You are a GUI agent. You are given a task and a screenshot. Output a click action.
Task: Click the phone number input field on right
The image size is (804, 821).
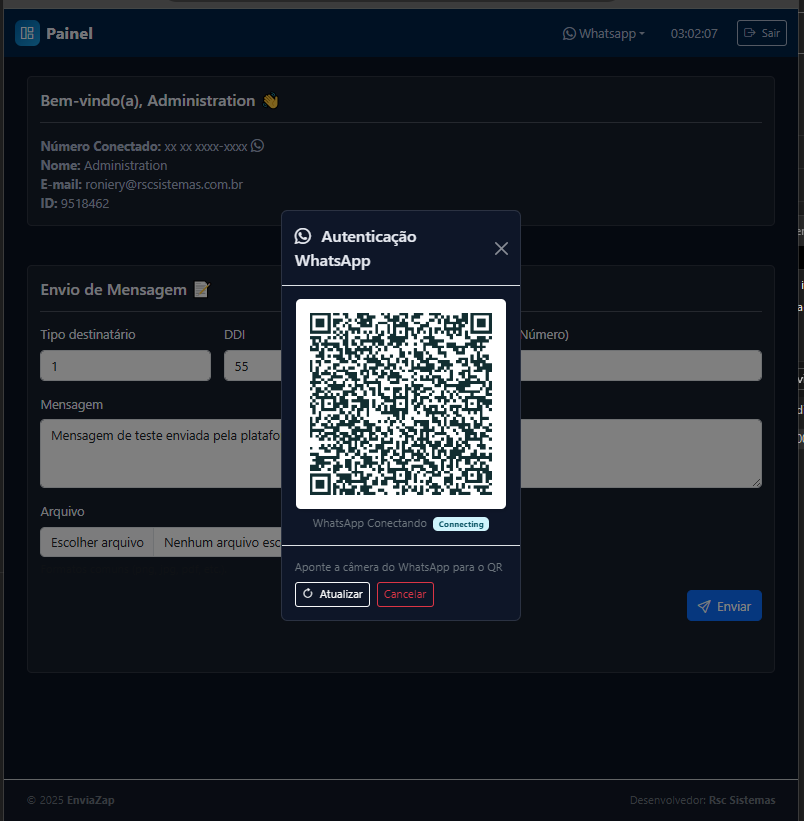pyautogui.click(x=640, y=366)
